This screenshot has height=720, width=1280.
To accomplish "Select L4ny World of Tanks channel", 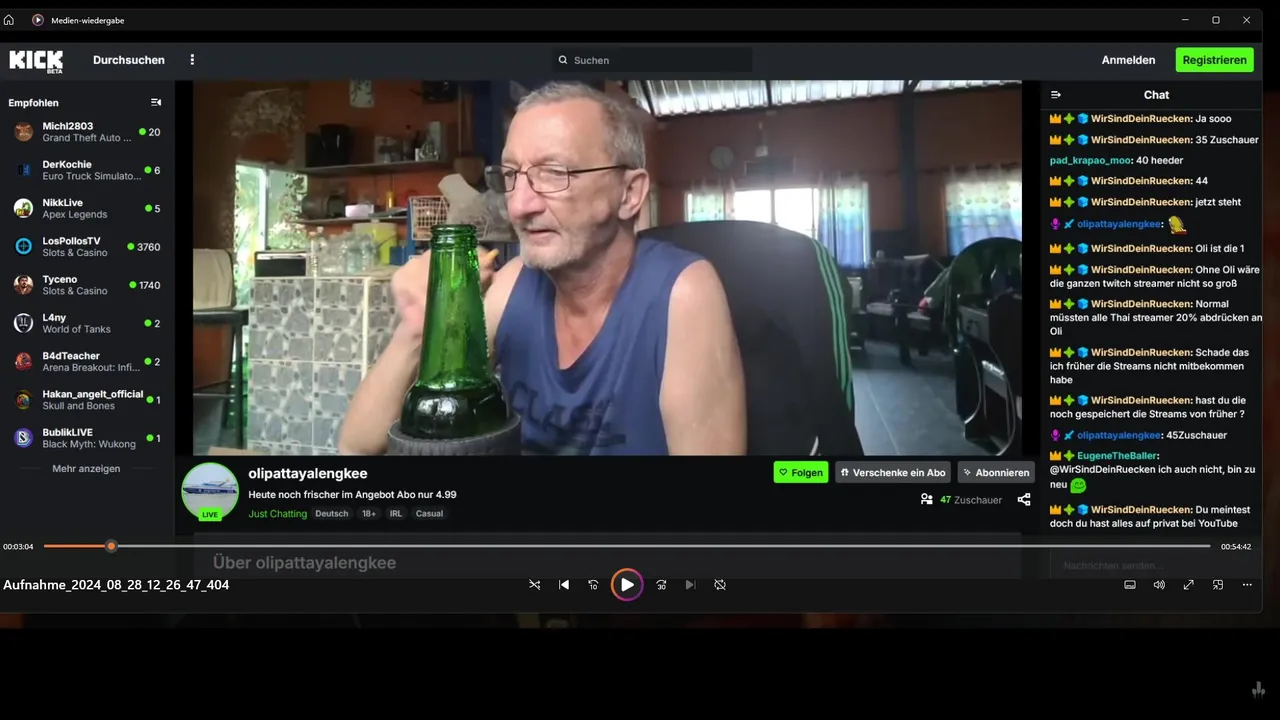I will (87, 323).
